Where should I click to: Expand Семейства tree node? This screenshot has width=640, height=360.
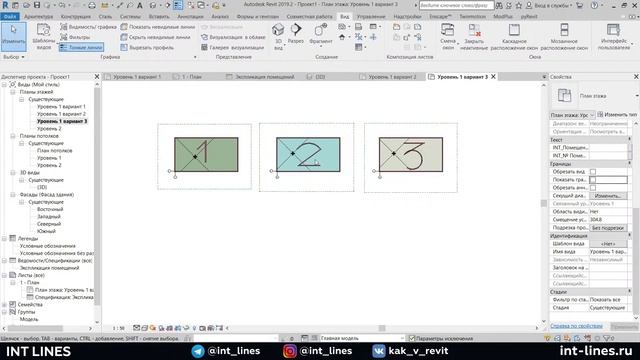(x=4, y=304)
